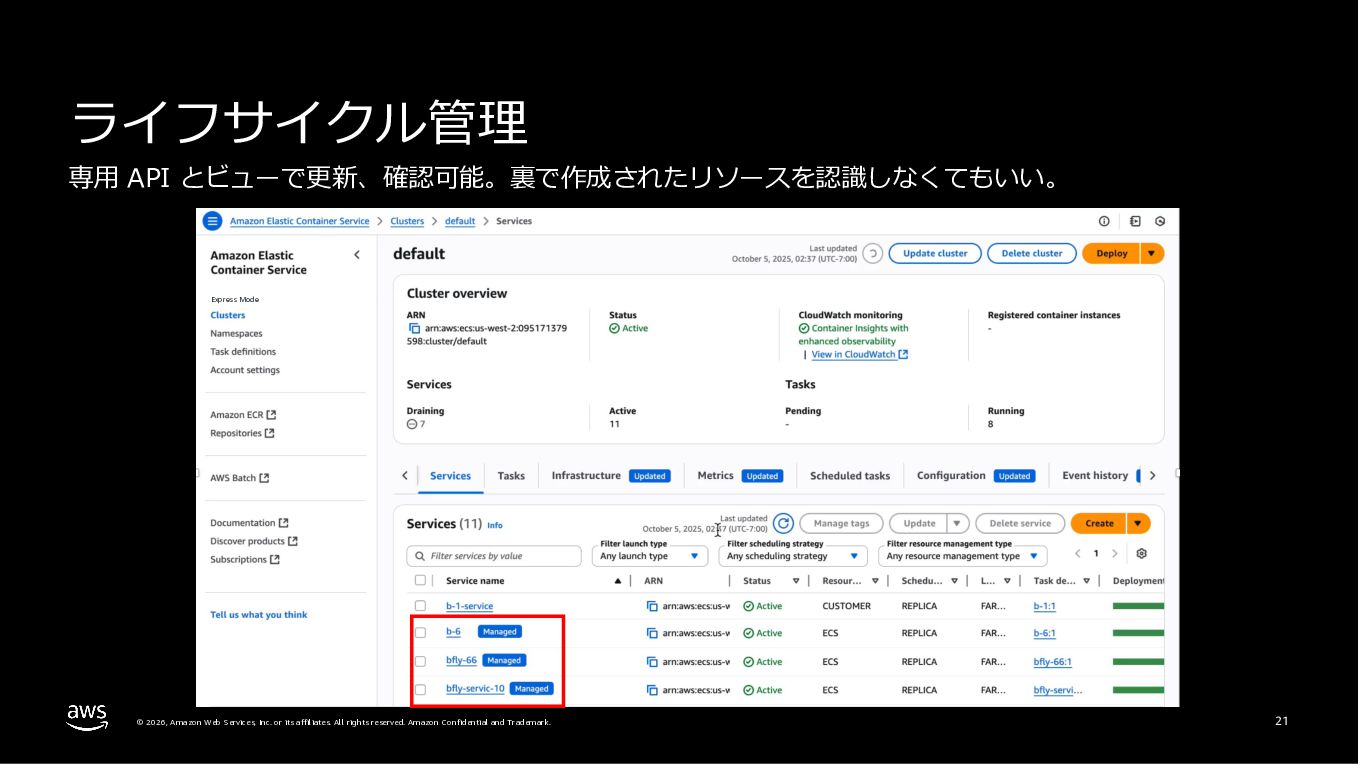Click the clock icon in top-right header
This screenshot has width=1361, height=765.
coord(1160,221)
